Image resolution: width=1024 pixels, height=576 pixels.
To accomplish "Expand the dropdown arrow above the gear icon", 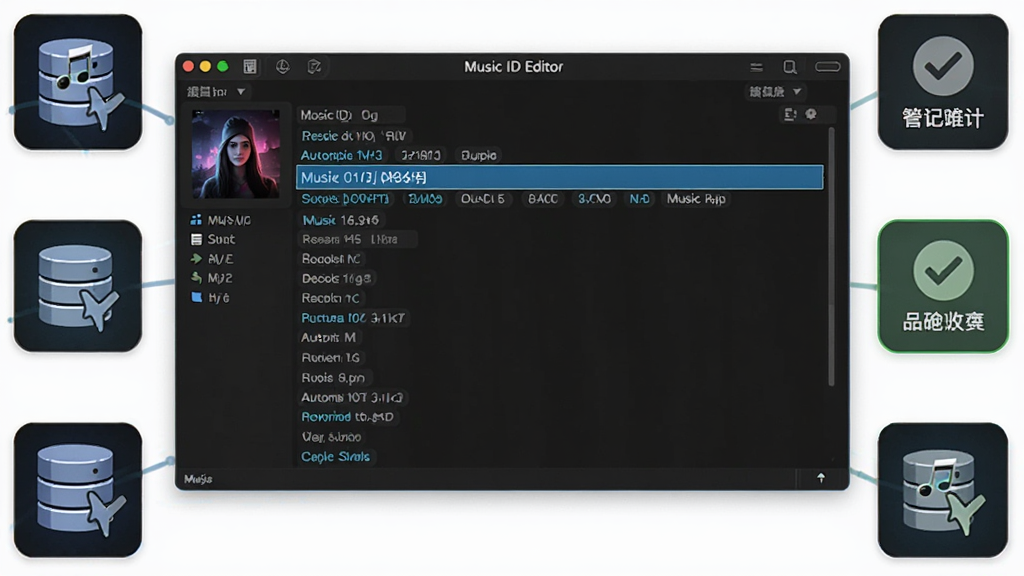I will [x=797, y=91].
